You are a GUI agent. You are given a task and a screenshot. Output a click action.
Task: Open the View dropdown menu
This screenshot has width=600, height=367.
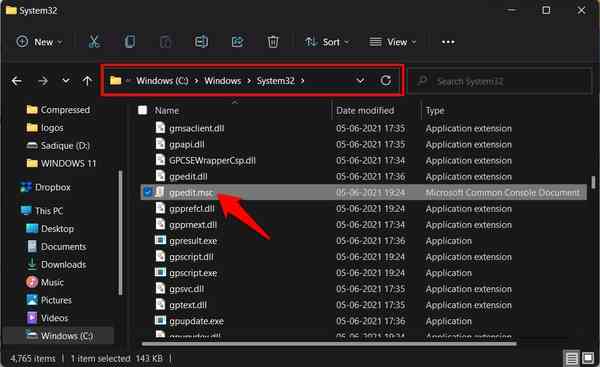(x=393, y=42)
